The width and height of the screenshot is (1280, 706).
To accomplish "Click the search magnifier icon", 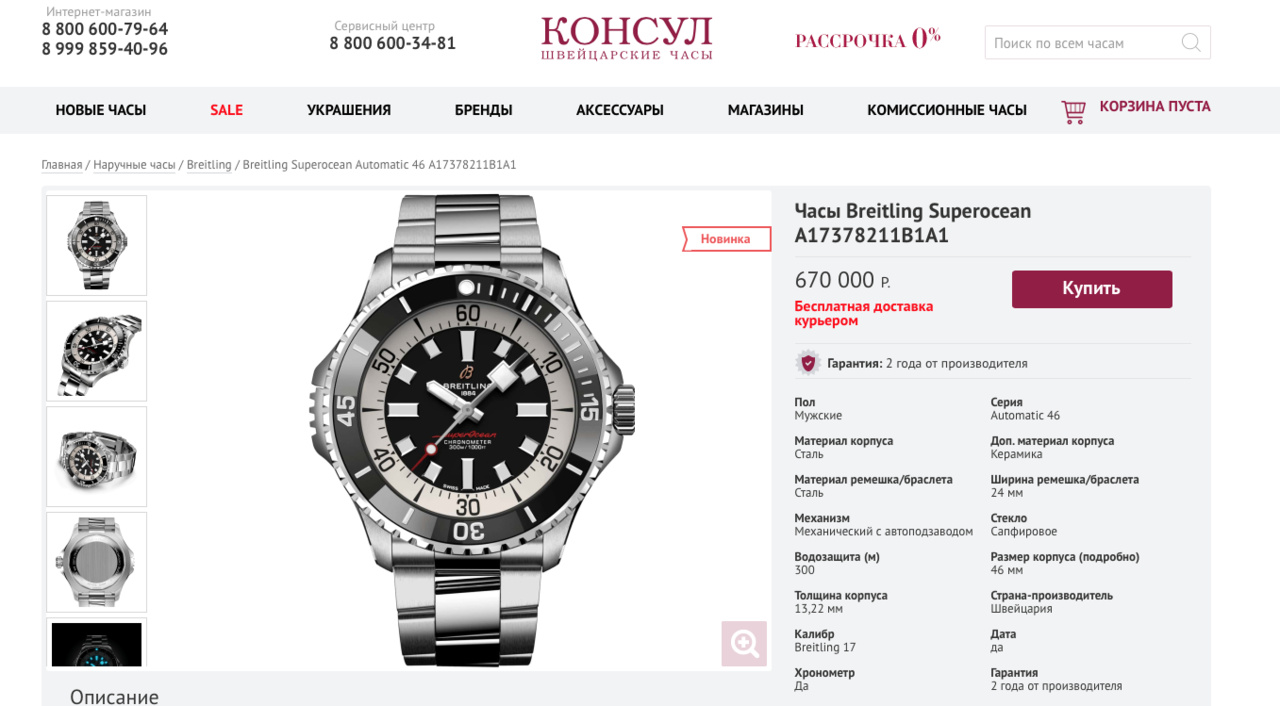I will pos(1190,43).
